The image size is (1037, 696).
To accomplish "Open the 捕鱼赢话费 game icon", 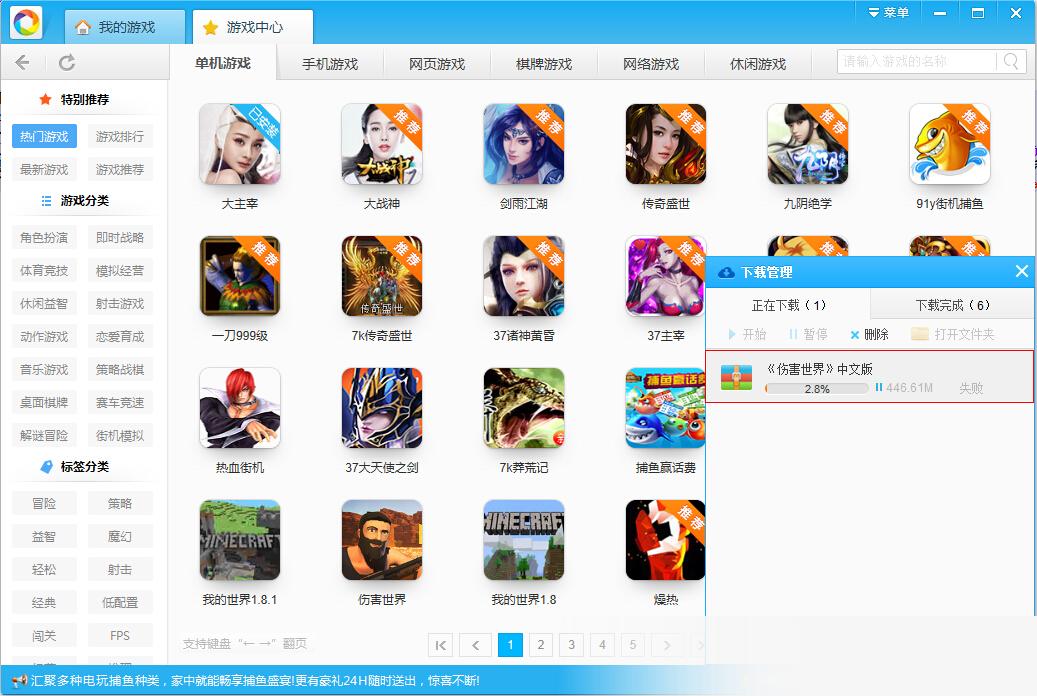I will (665, 408).
